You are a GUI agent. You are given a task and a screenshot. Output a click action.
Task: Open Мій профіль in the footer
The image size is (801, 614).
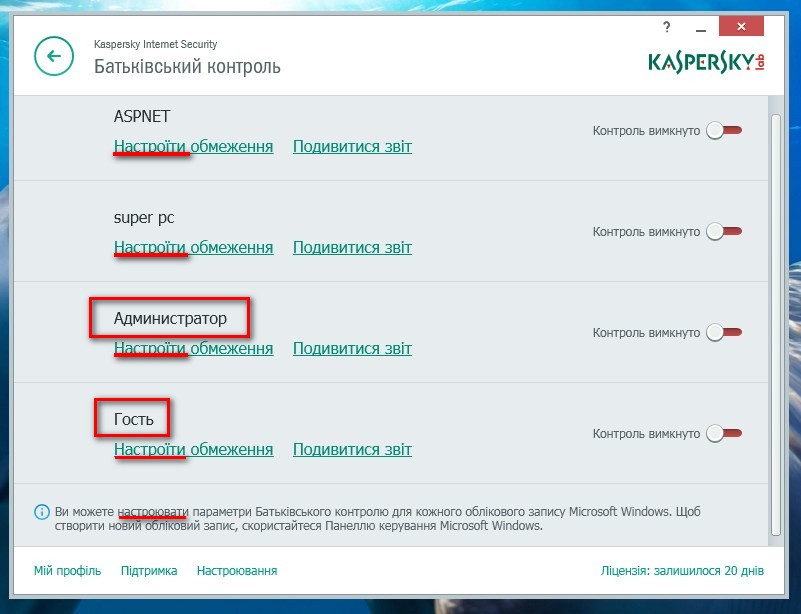click(67, 571)
